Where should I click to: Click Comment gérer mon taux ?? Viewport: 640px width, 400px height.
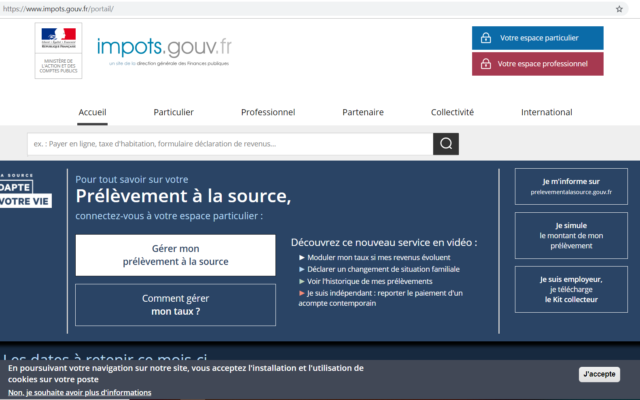point(176,305)
